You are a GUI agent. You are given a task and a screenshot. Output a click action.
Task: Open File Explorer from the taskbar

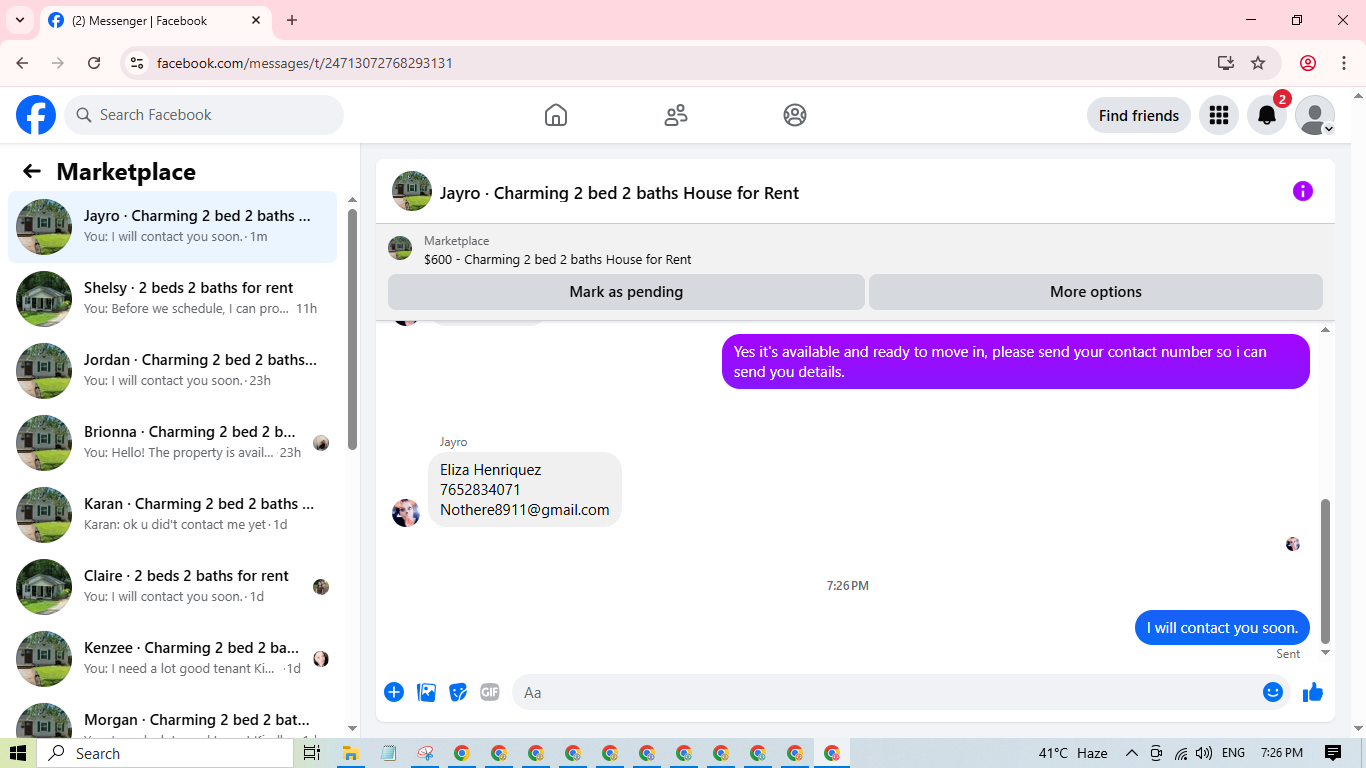point(351,753)
